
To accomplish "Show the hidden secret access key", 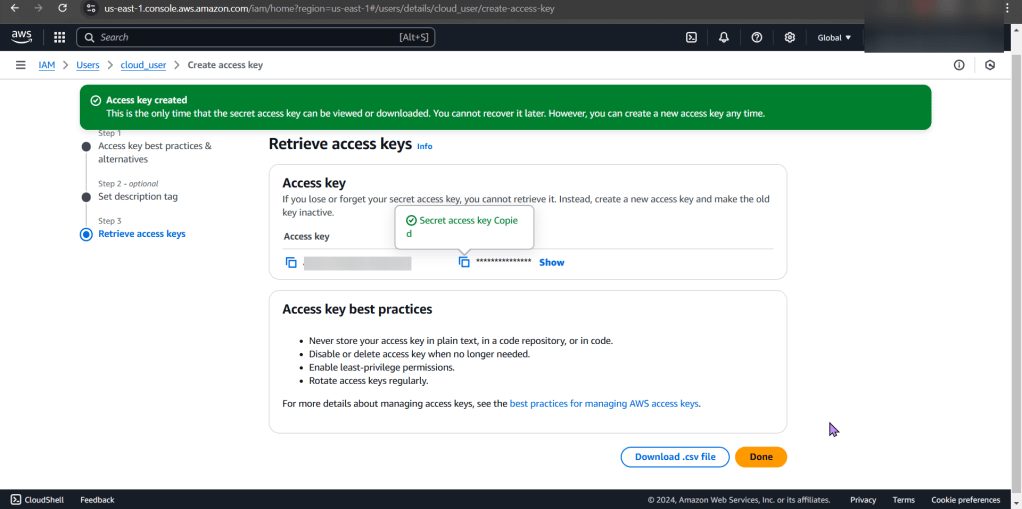I will tap(551, 263).
